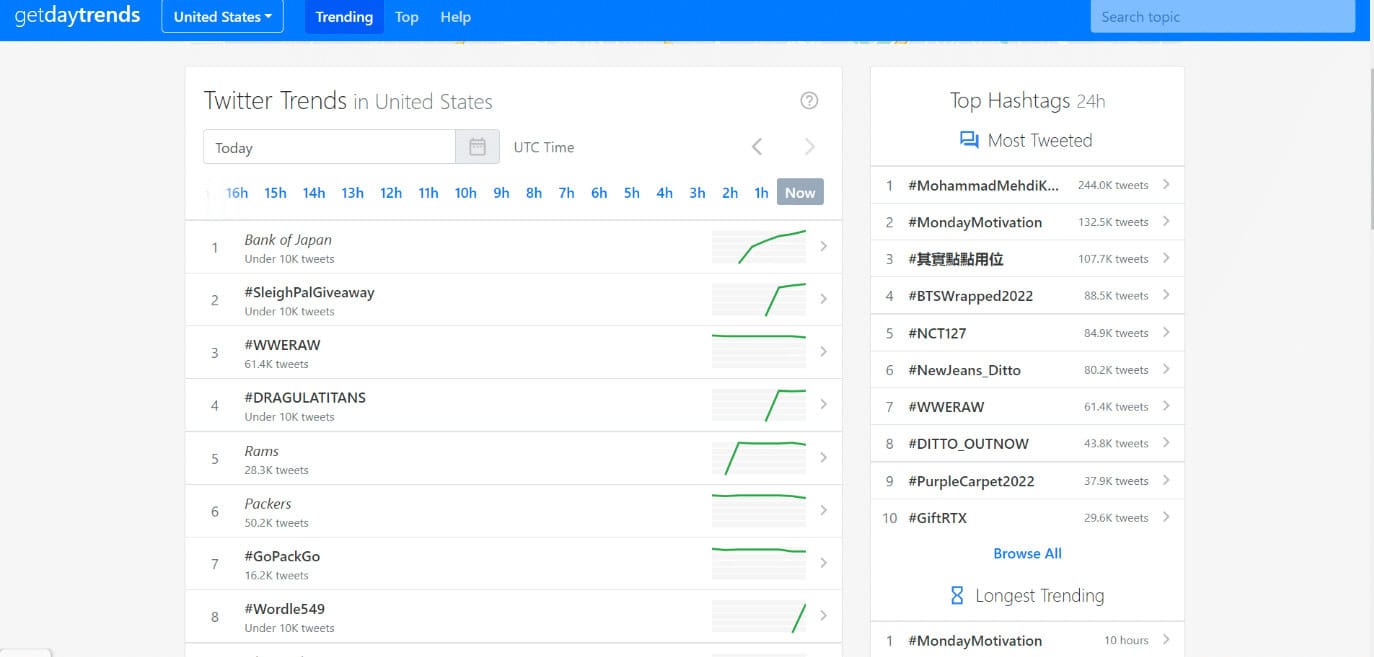
Task: Open the Bank of Japan trend
Action: (x=288, y=240)
